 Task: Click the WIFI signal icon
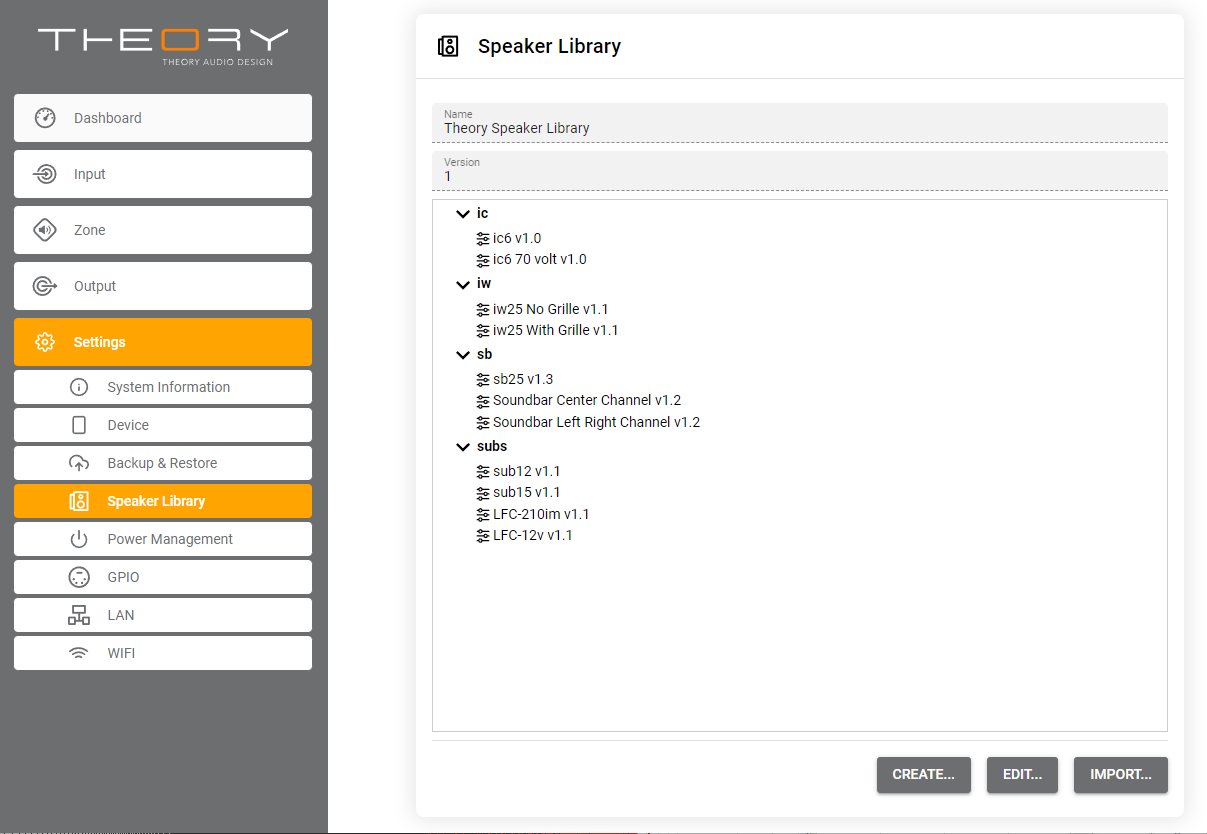79,653
